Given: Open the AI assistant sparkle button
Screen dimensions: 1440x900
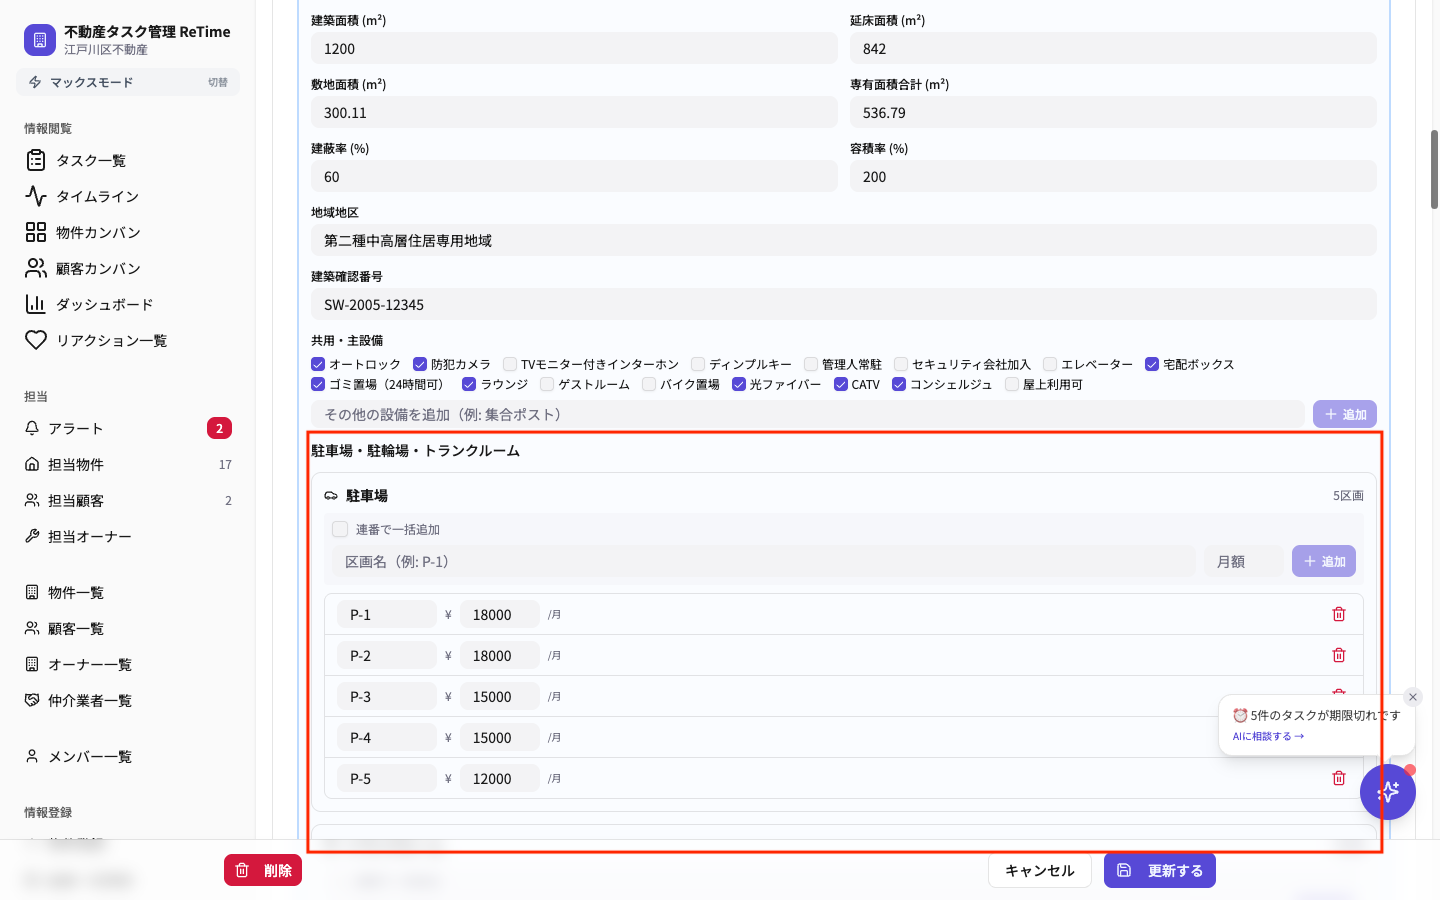Looking at the screenshot, I should [1388, 792].
